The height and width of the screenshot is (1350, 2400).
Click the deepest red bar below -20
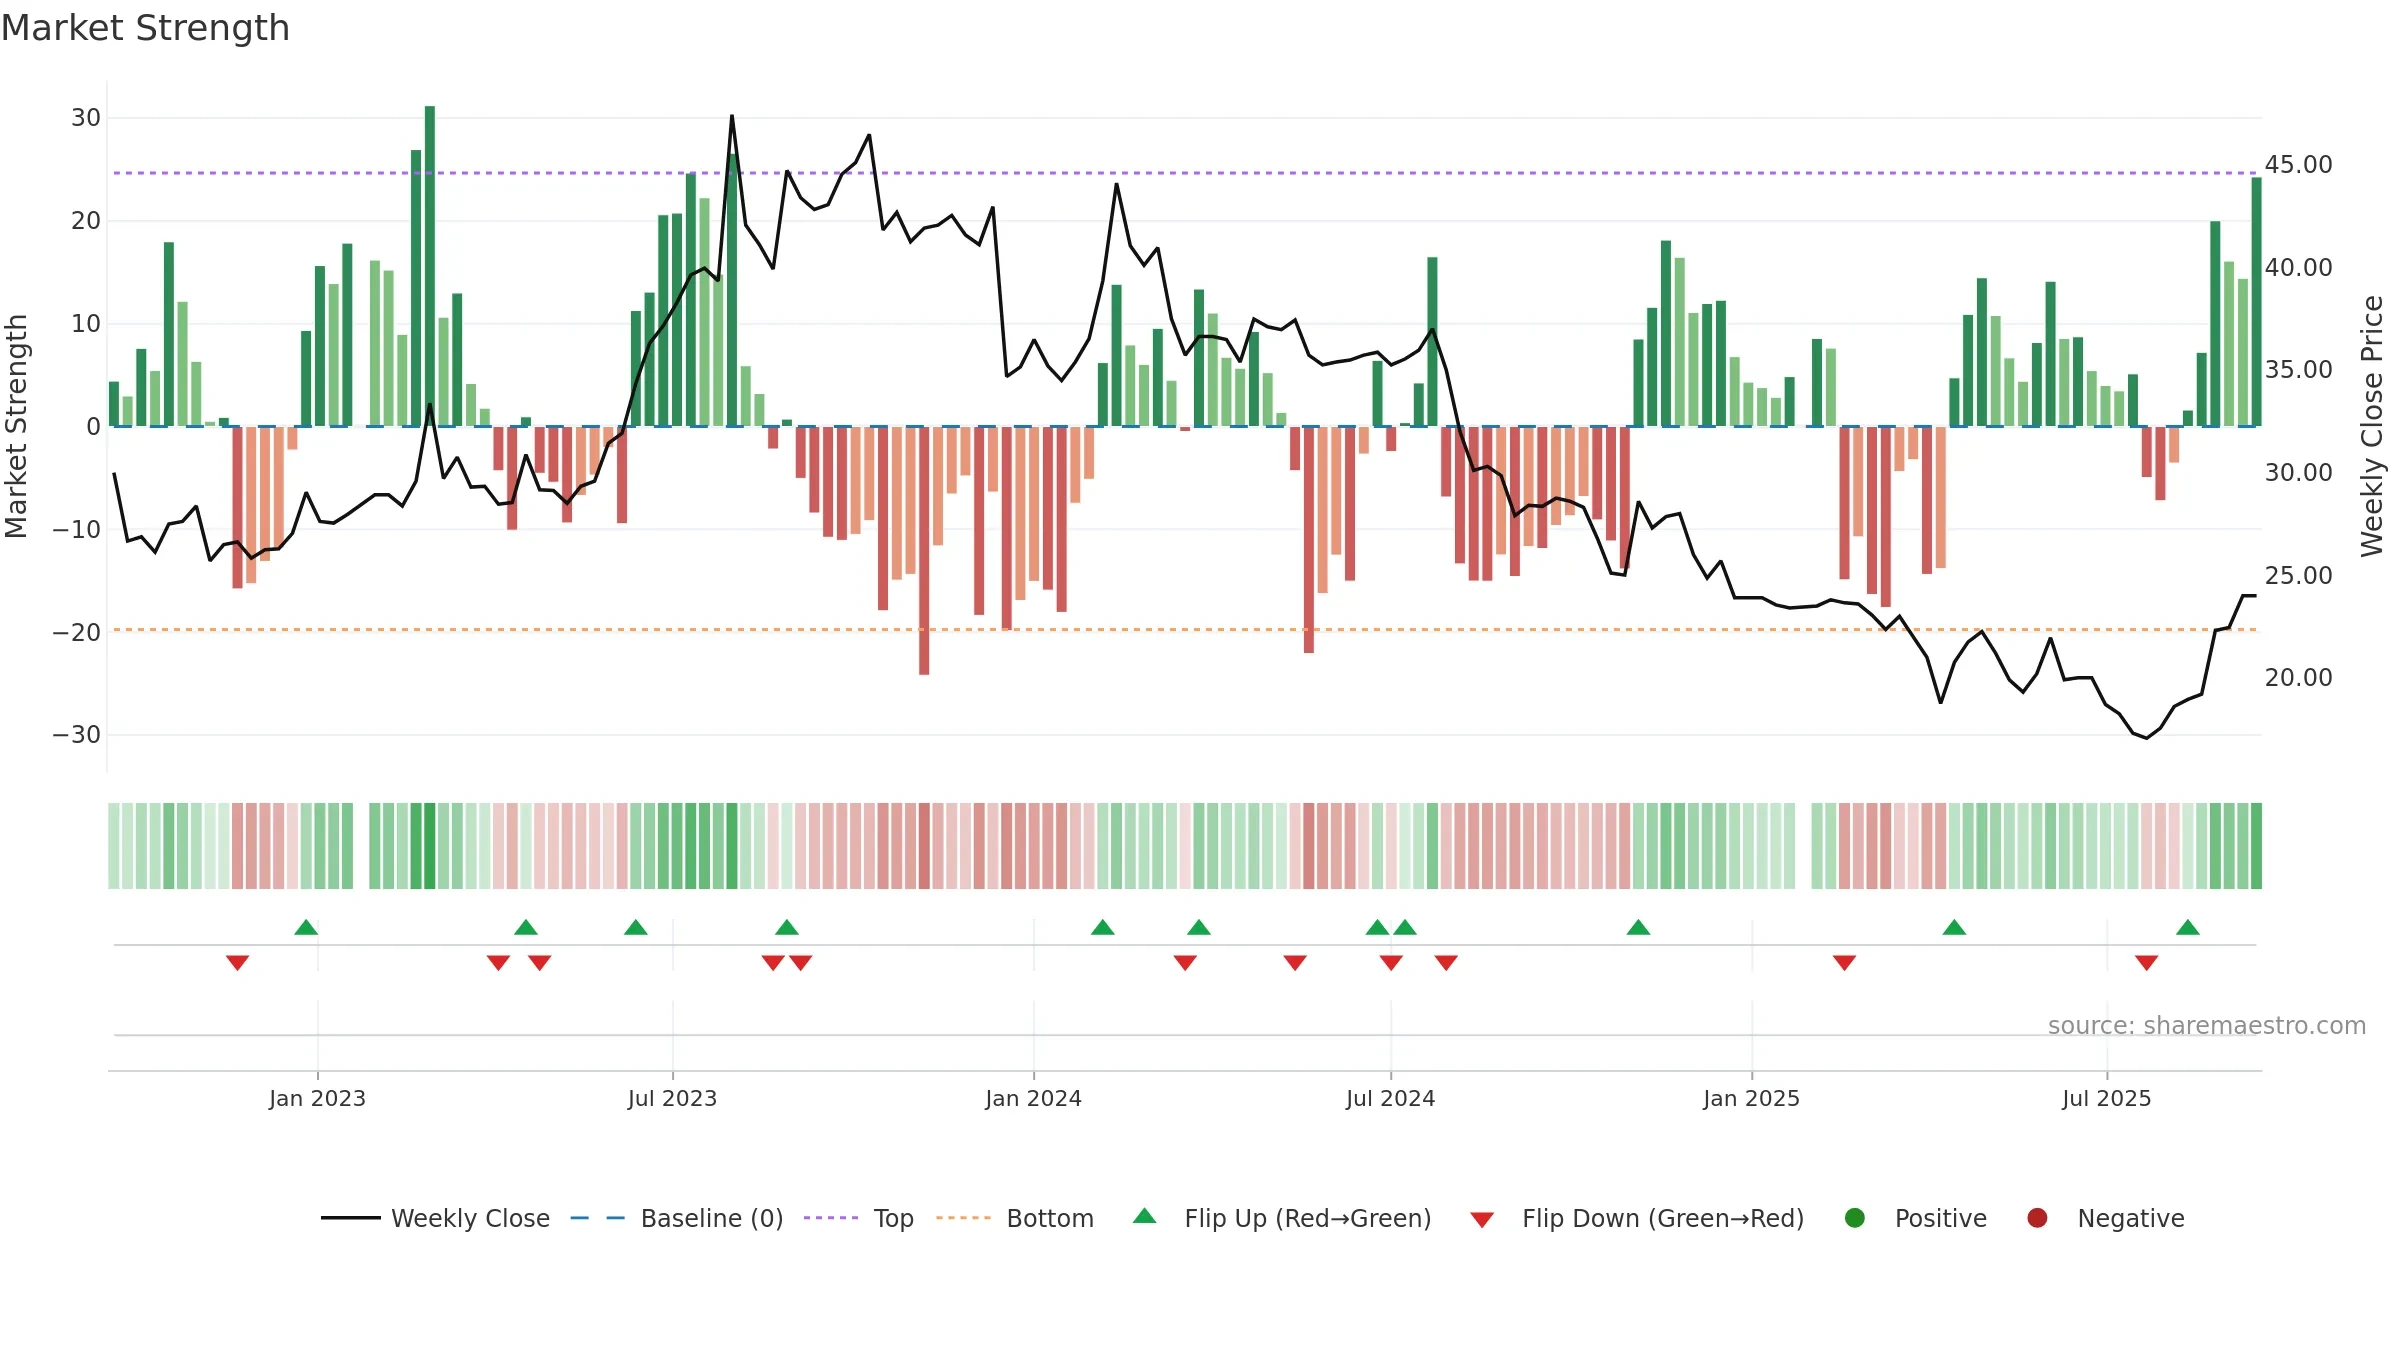click(x=924, y=551)
